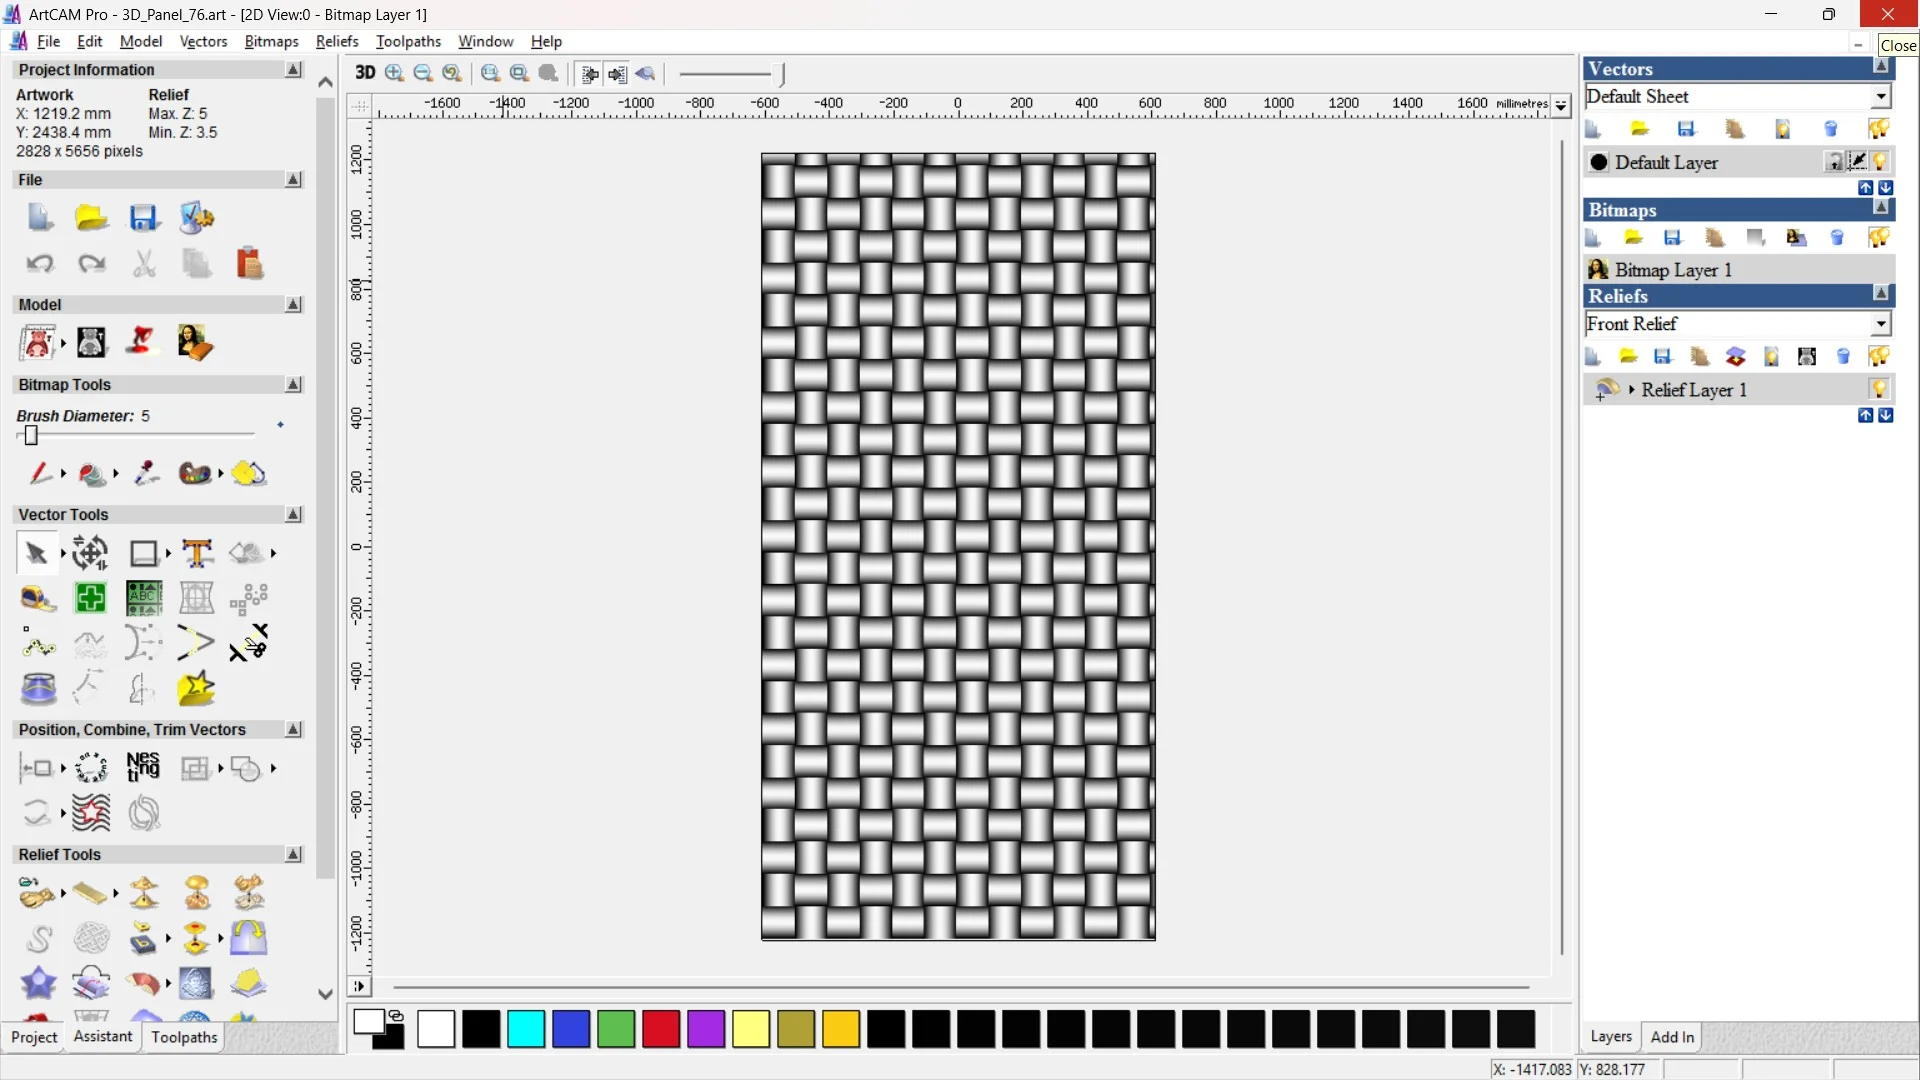The height and width of the screenshot is (1080, 1920).
Task: Select the Create Vector Text tool
Action: coord(197,553)
